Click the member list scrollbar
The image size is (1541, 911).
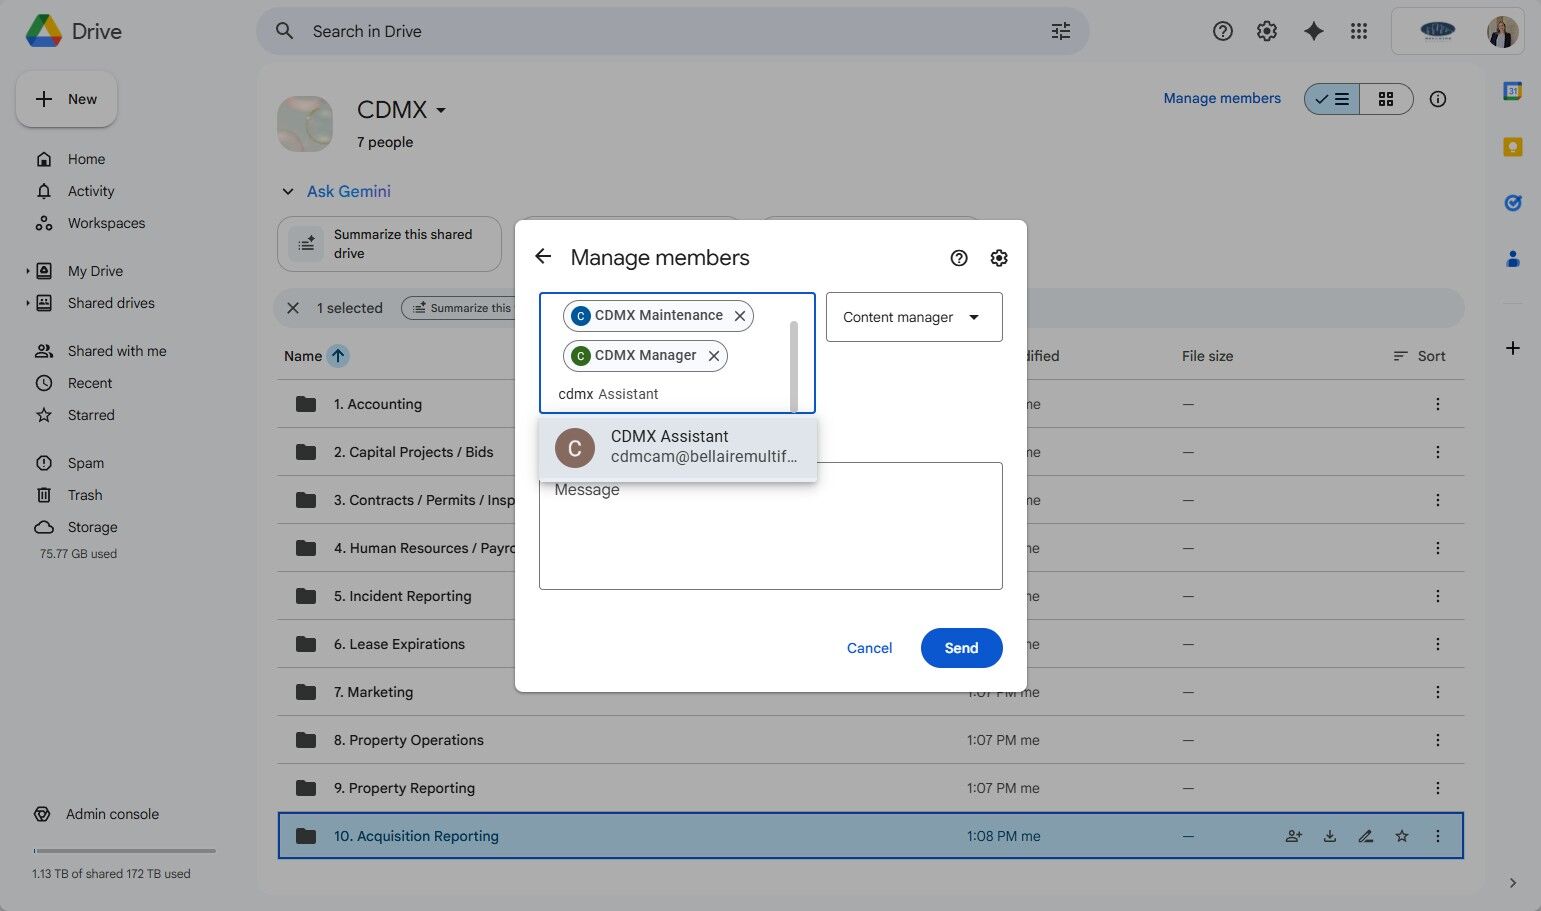pyautogui.click(x=794, y=366)
